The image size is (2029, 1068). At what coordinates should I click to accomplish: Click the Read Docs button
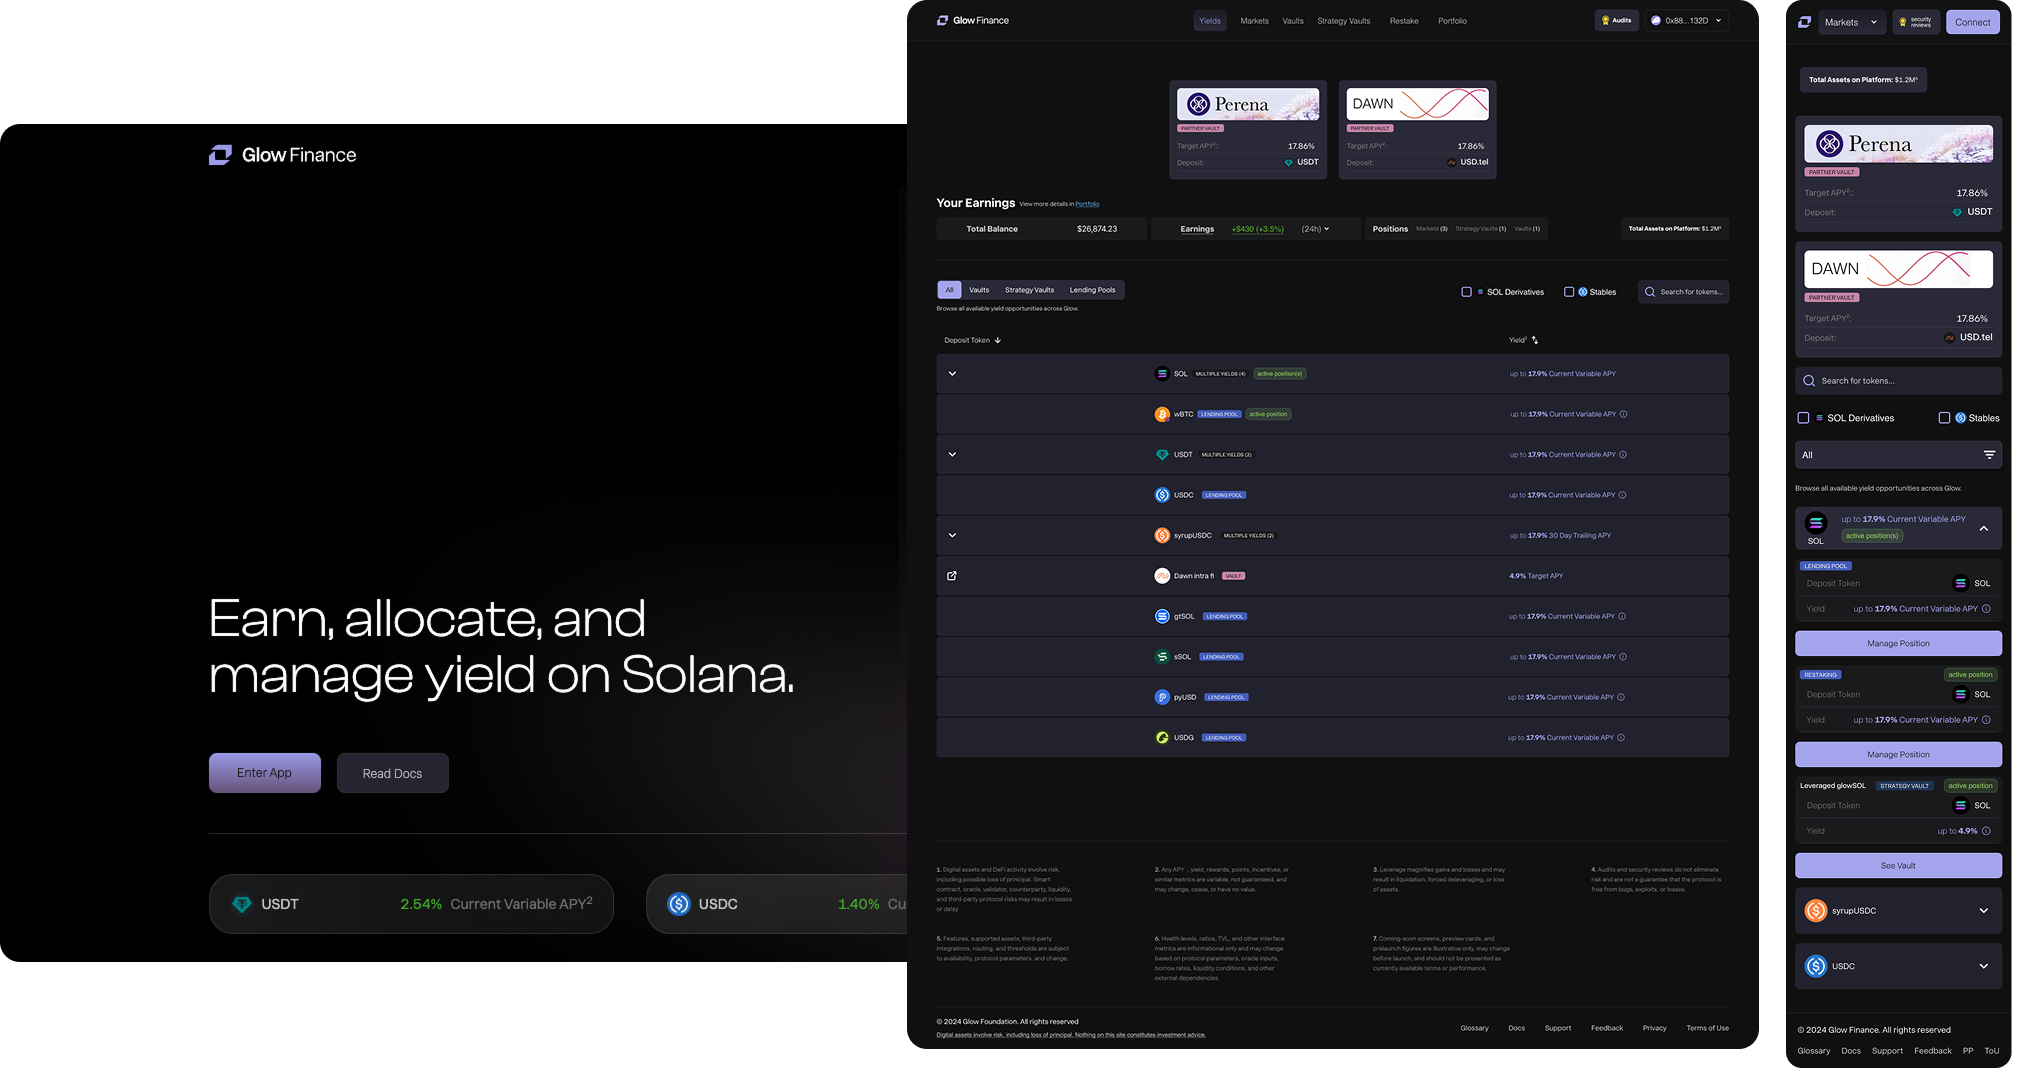click(393, 773)
